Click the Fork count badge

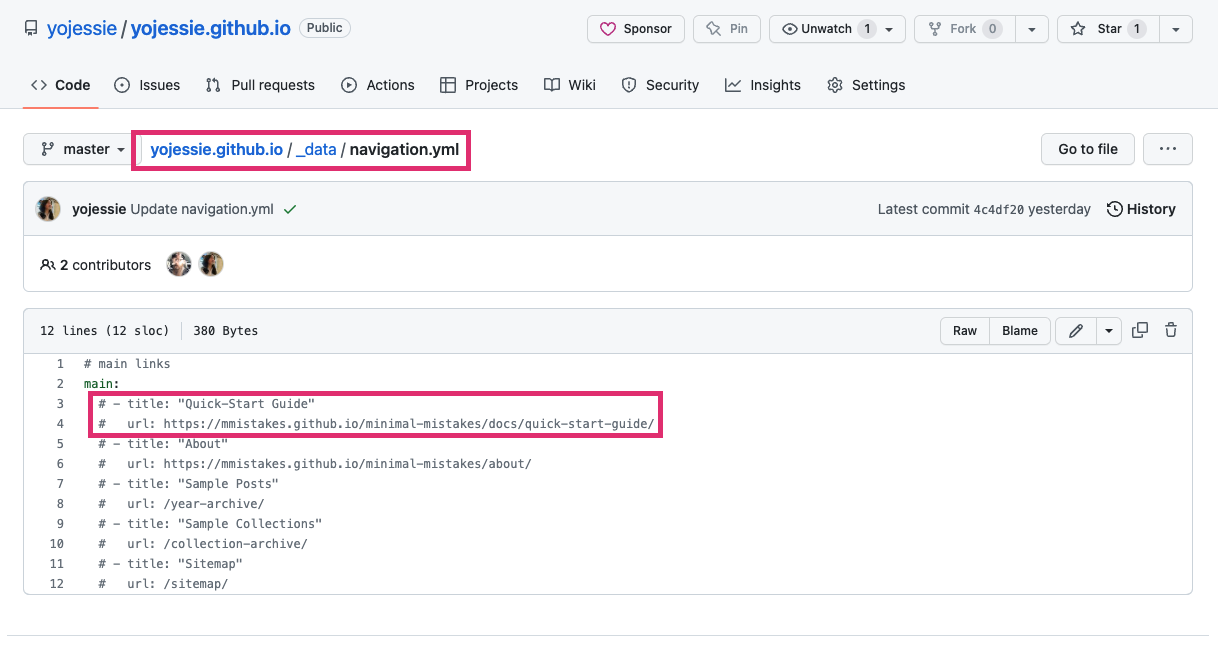(x=993, y=29)
